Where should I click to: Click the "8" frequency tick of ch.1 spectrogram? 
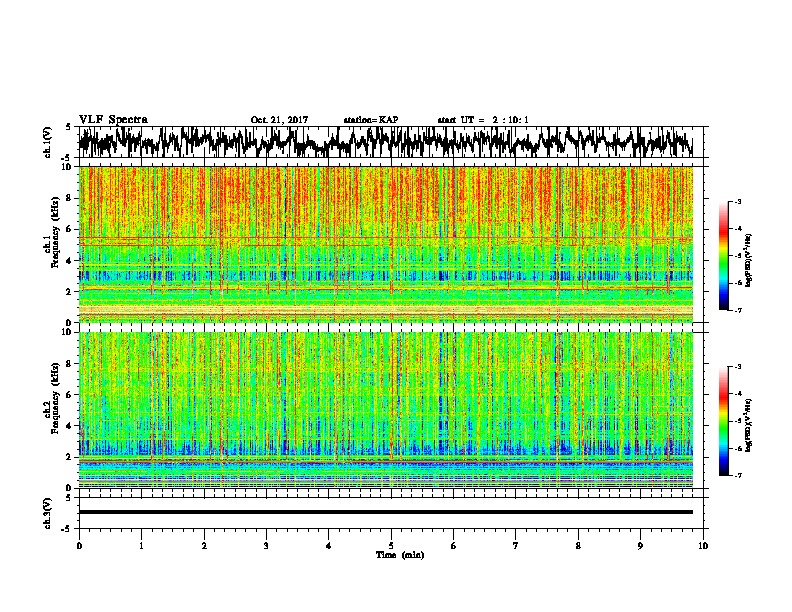70,198
